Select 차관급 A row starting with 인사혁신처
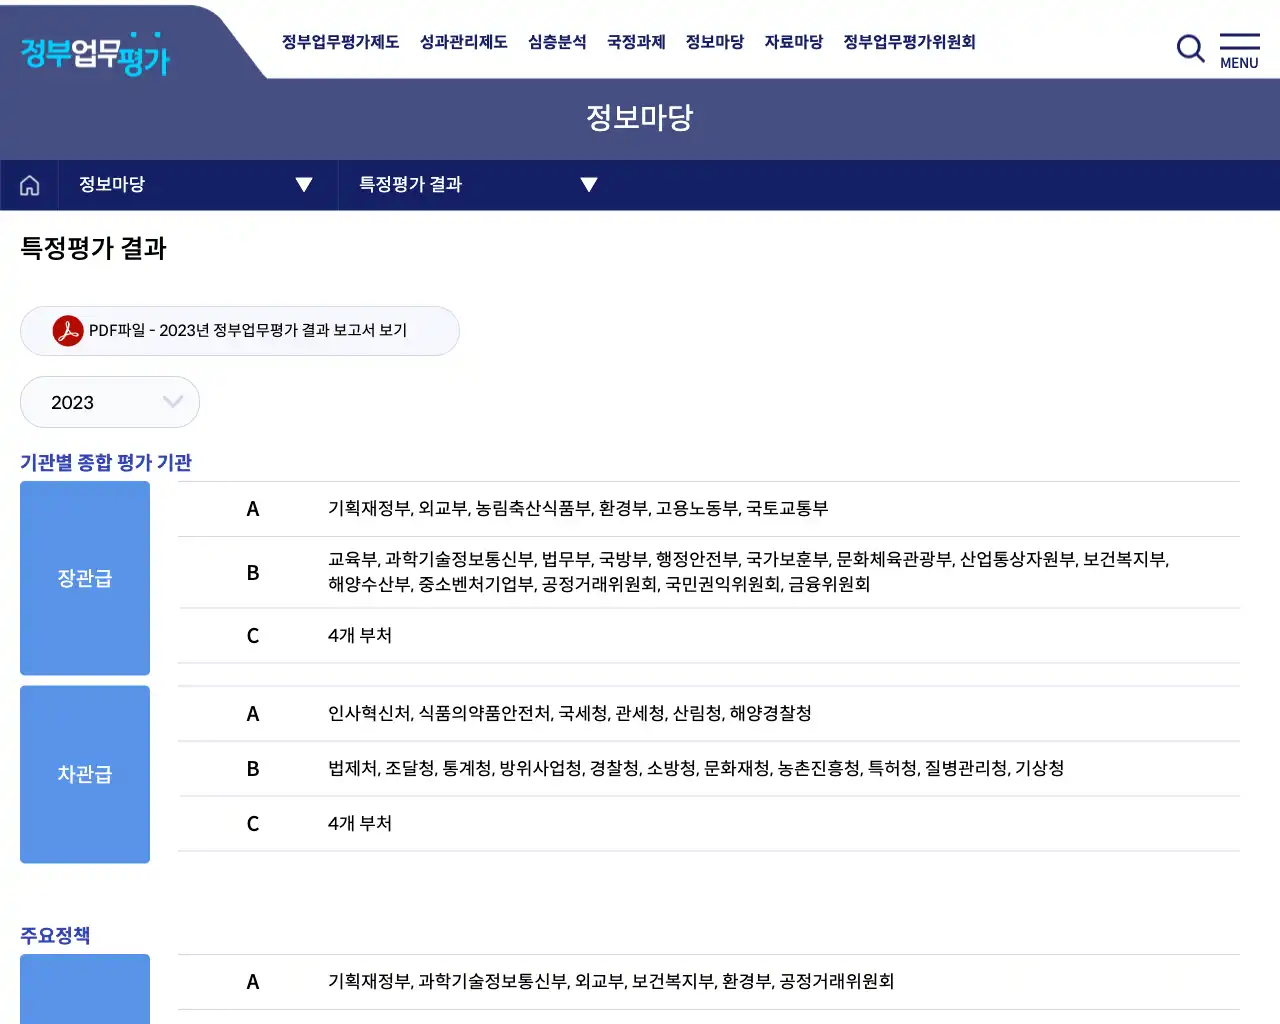The height and width of the screenshot is (1024, 1280). (709, 714)
